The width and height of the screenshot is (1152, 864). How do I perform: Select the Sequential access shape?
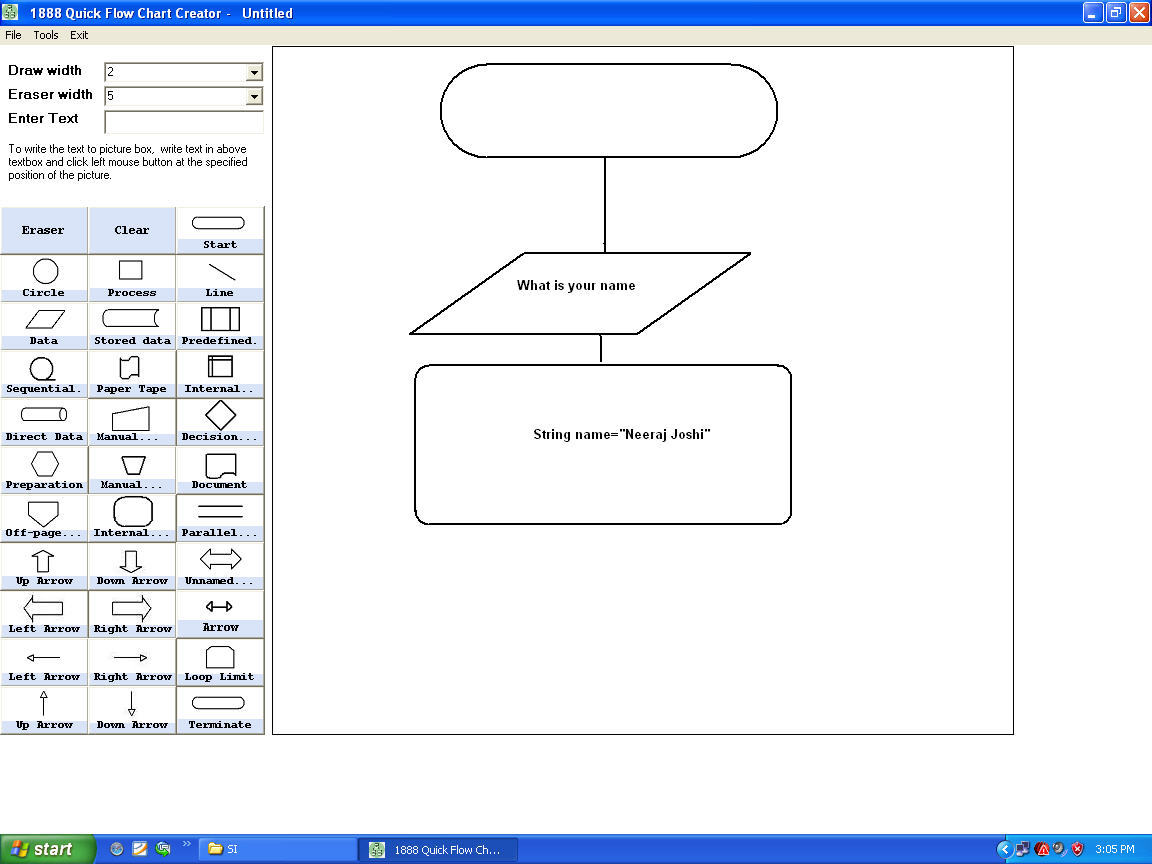44,375
